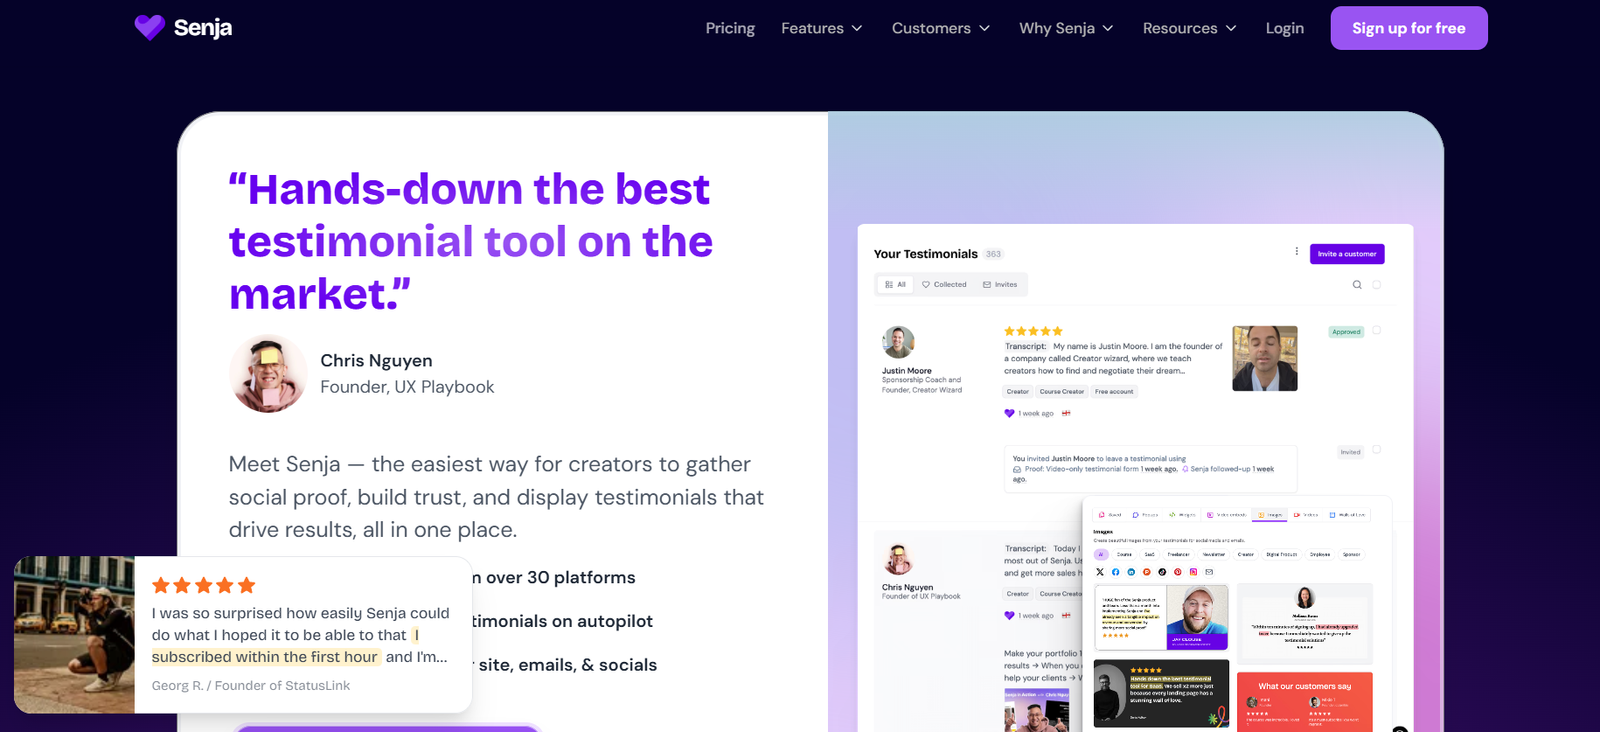Image resolution: width=1600 pixels, height=732 pixels.
Task: Click the Senja heart logo
Action: coord(149,28)
